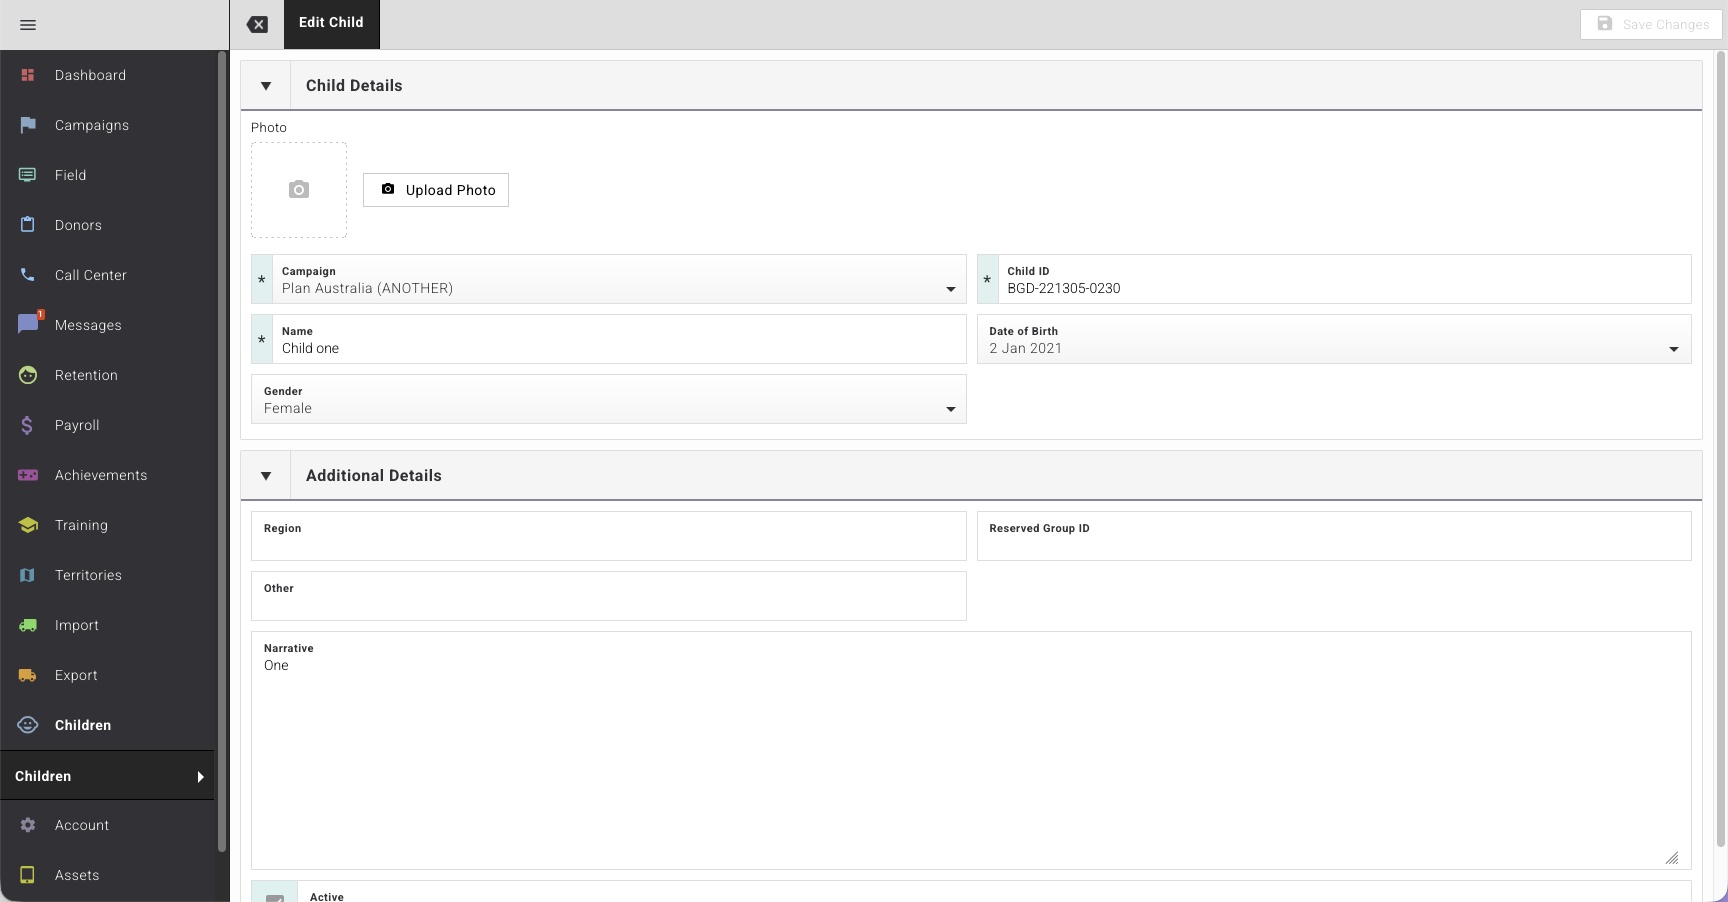This screenshot has height=902, width=1728.
Task: Click the Save Changes button
Action: 1651,24
